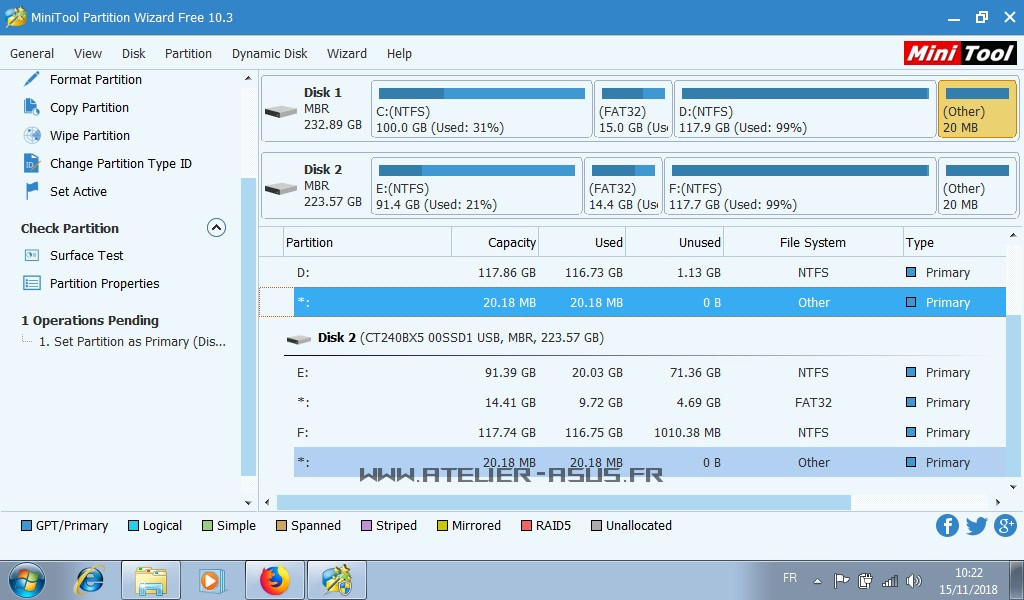Select FAT32 14.4 GB block on Disk 2
The width and height of the screenshot is (1024, 600).
click(x=623, y=186)
